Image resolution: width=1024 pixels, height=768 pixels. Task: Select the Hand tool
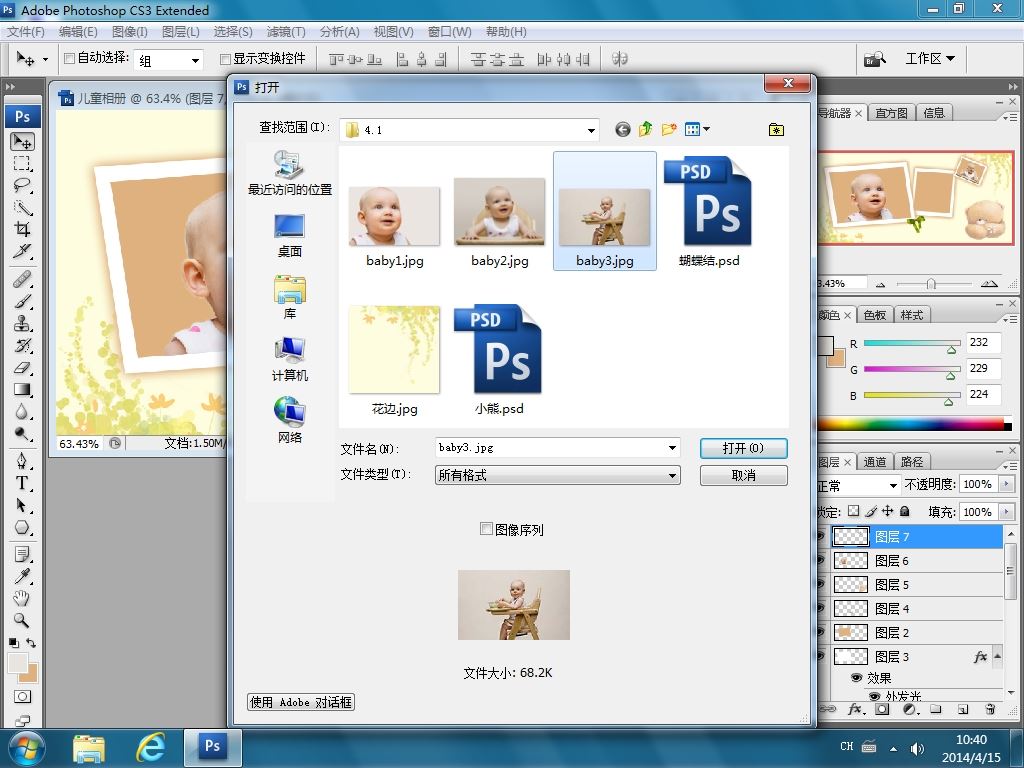point(22,598)
